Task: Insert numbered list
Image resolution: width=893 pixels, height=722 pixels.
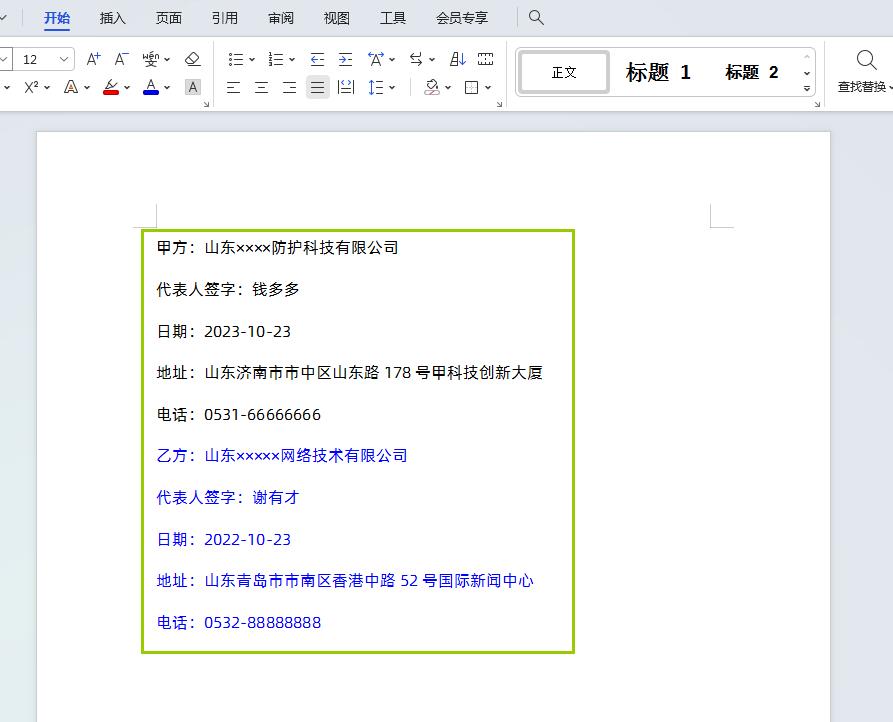Action: click(276, 59)
